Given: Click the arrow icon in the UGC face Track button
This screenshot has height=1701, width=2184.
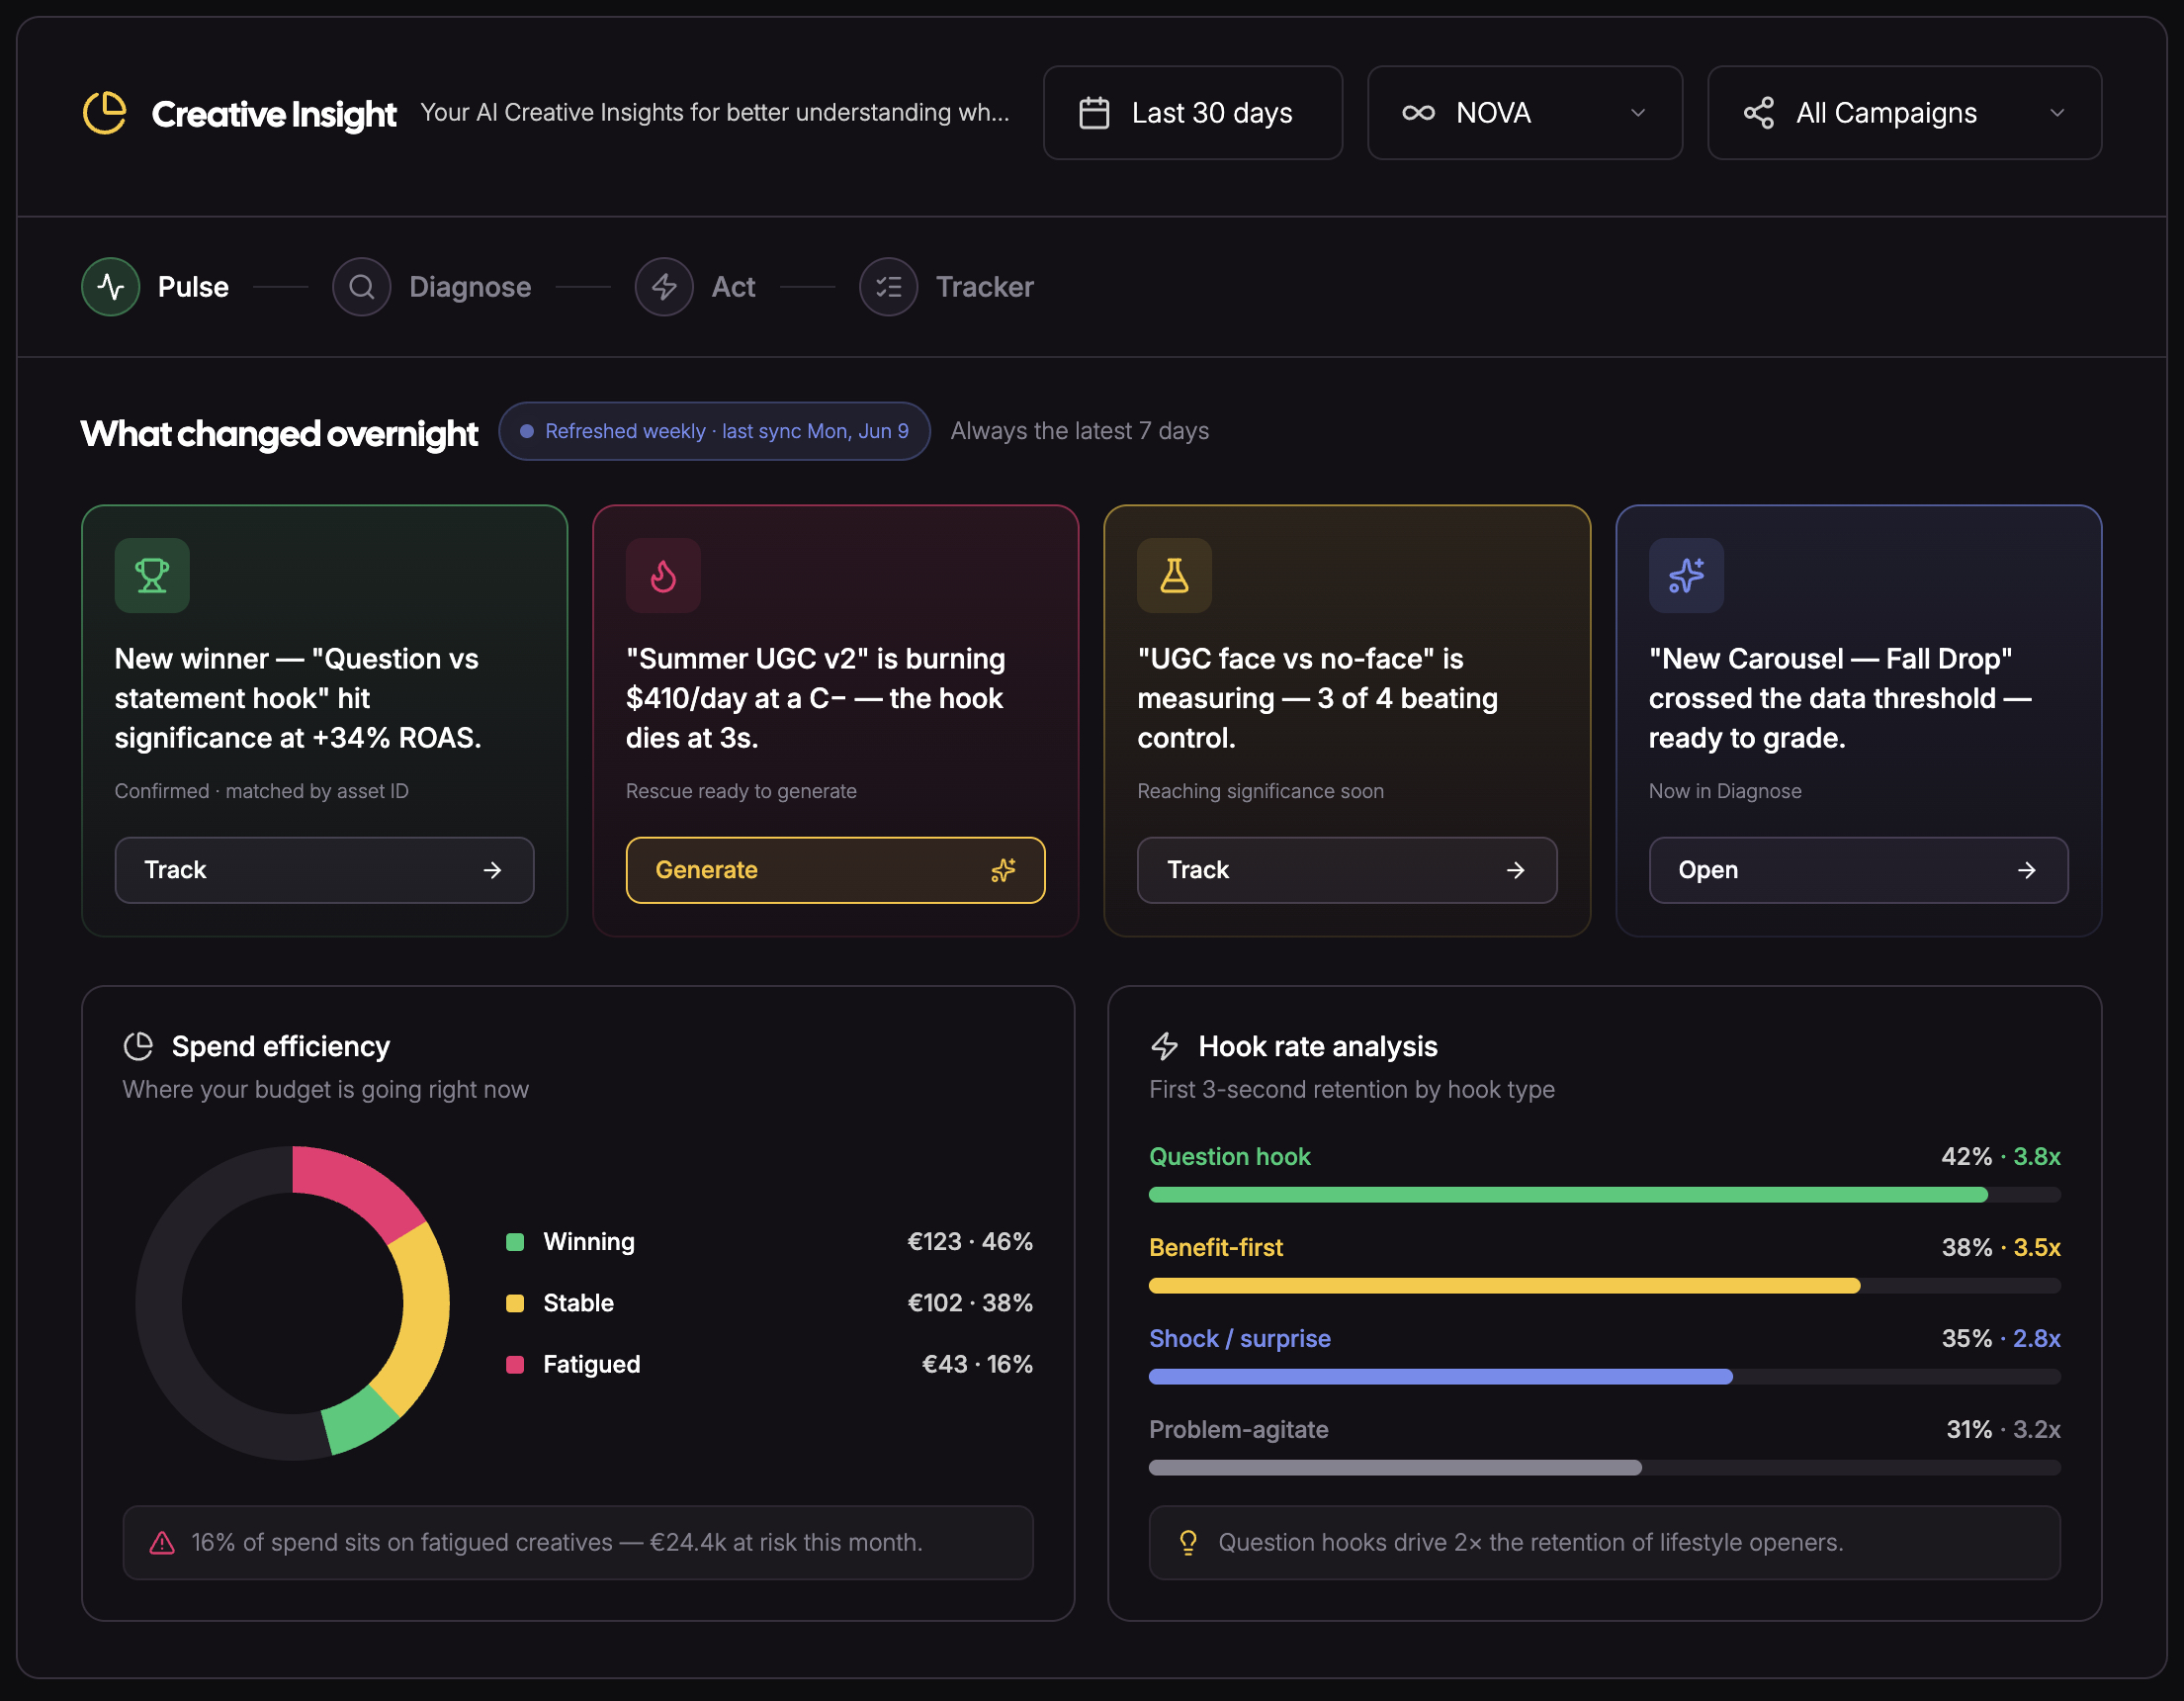Looking at the screenshot, I should [x=1515, y=870].
